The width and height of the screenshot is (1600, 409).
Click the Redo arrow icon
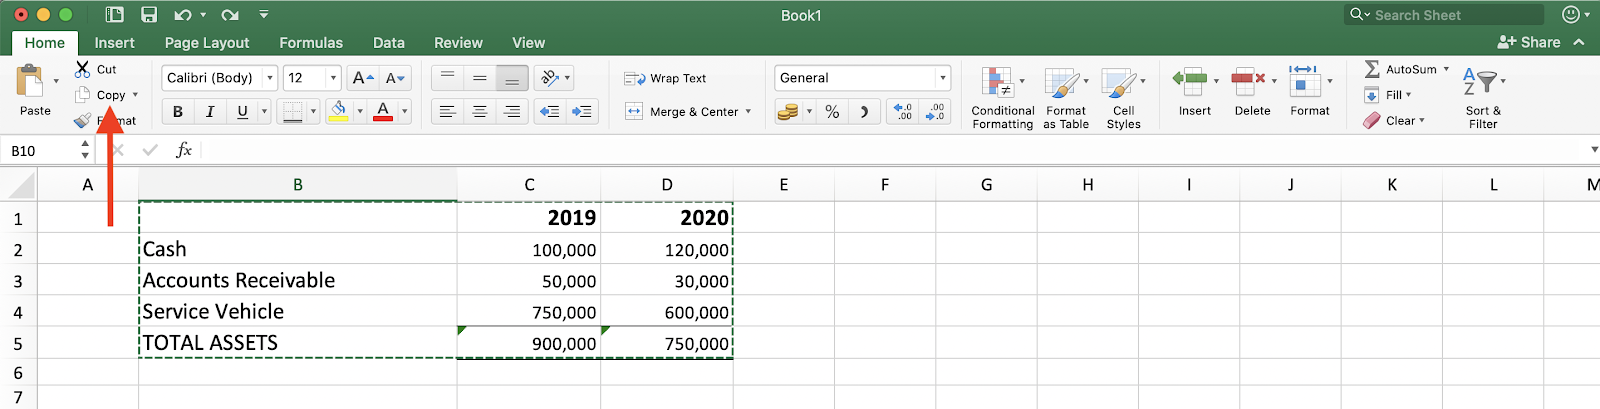(230, 15)
